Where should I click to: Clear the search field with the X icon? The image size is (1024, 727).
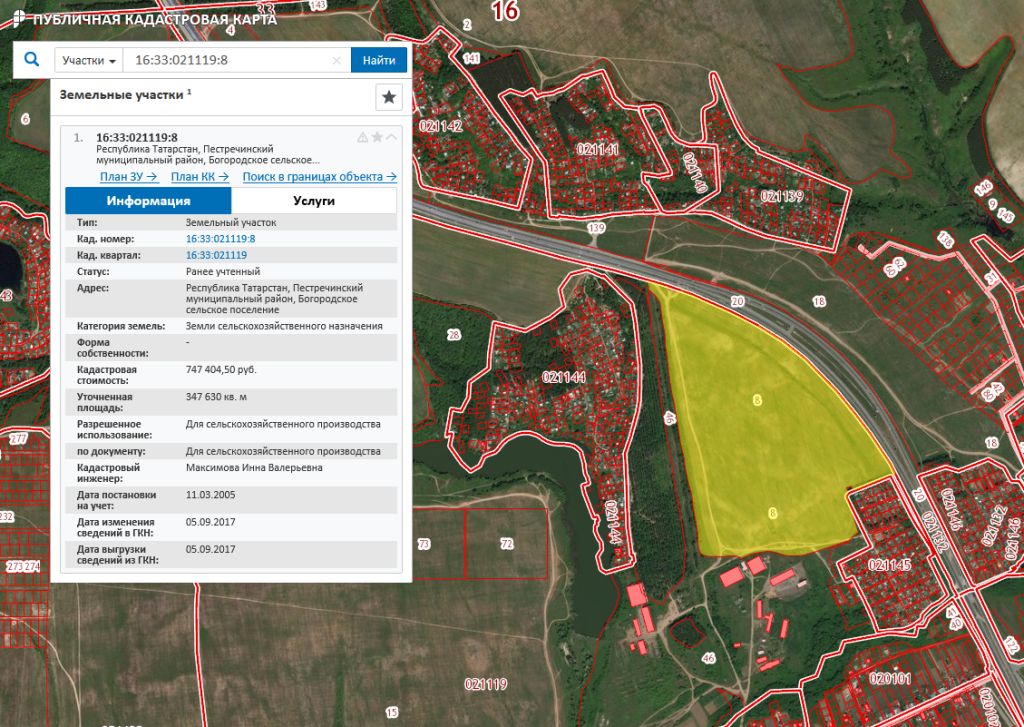(x=337, y=61)
